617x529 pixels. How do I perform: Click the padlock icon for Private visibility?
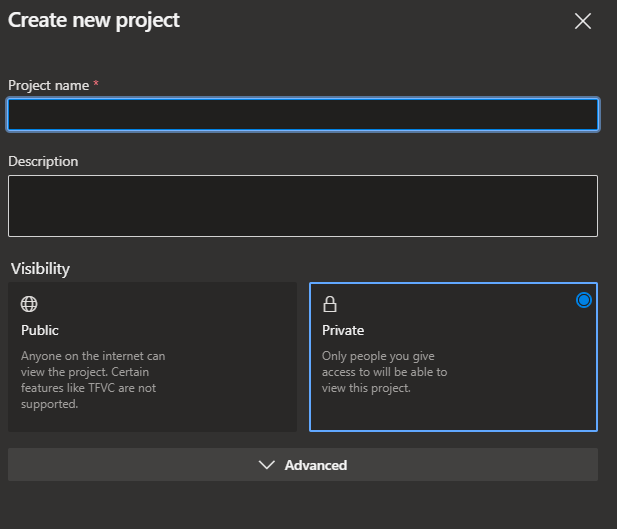coord(330,304)
